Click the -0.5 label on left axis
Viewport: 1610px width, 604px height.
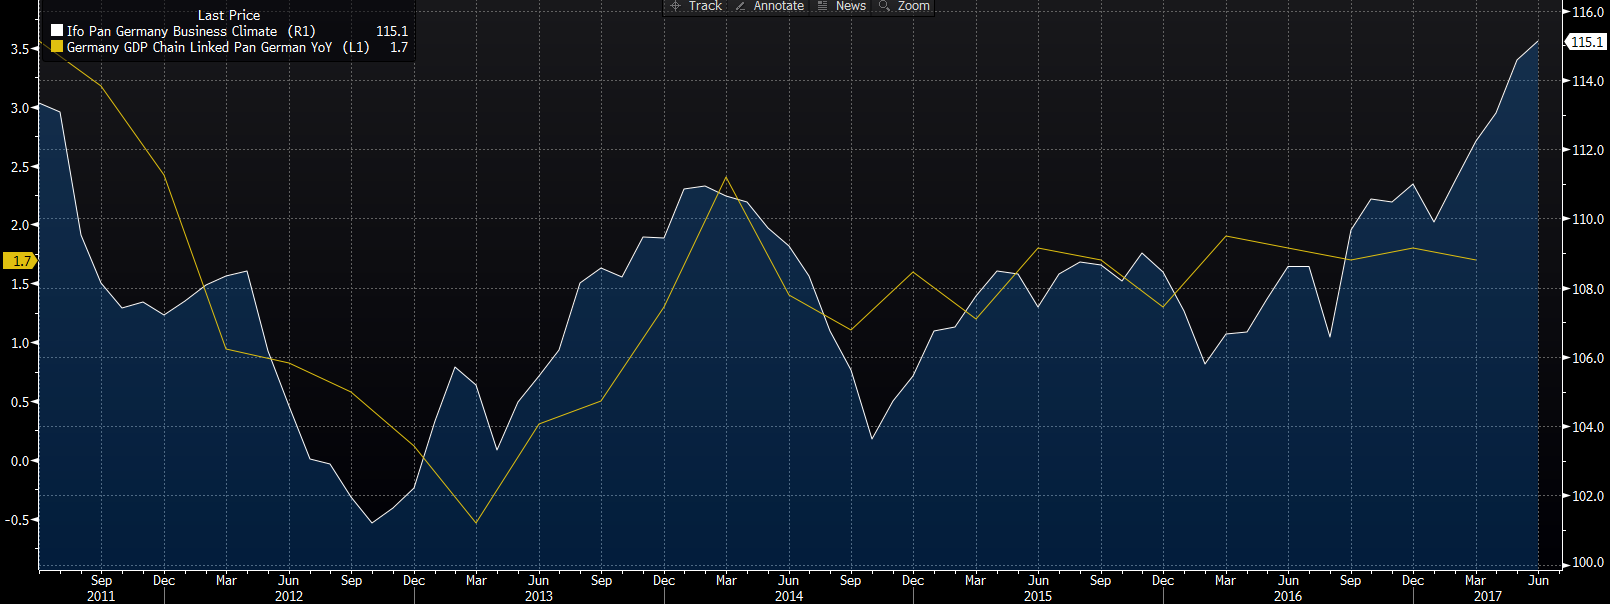(x=19, y=520)
